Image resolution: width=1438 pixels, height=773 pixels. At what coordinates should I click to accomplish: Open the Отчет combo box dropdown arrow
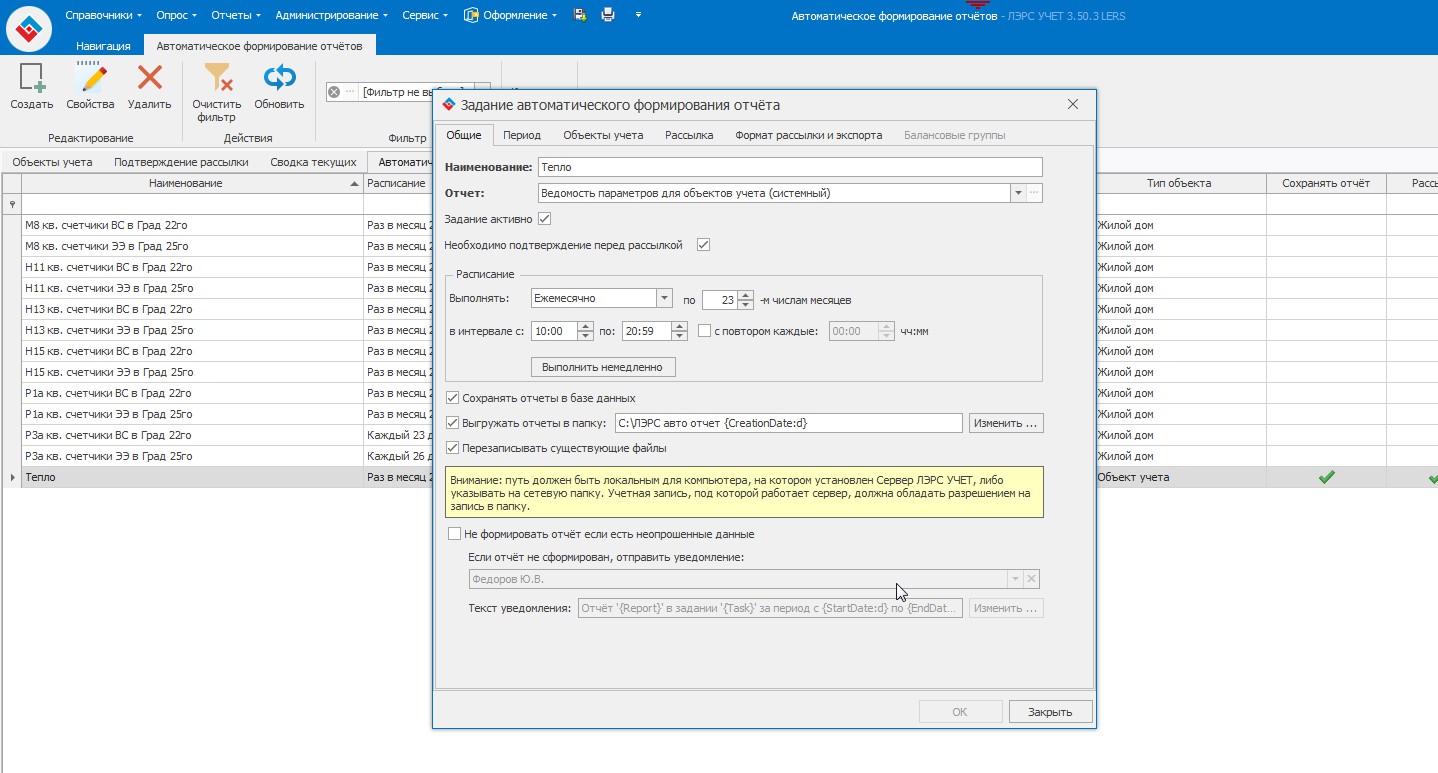pos(1019,193)
